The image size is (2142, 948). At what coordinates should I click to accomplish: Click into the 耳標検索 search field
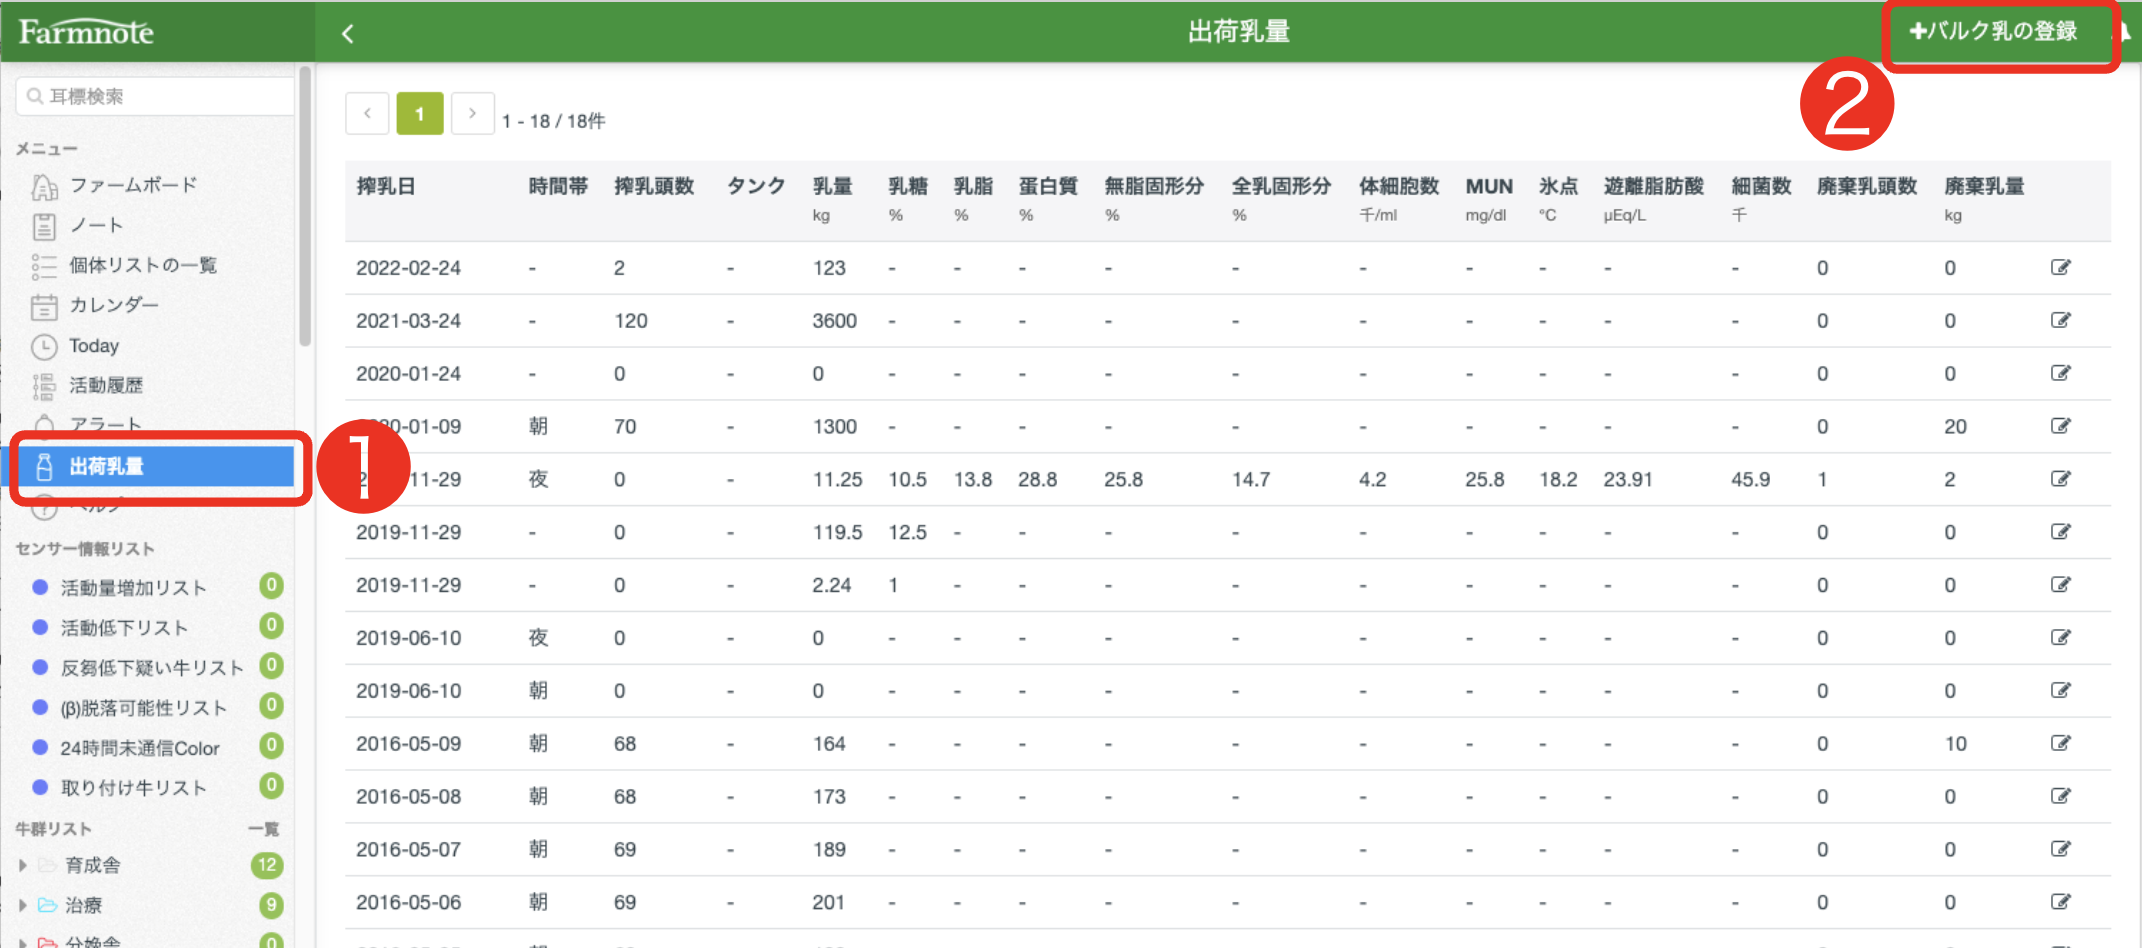pos(156,96)
